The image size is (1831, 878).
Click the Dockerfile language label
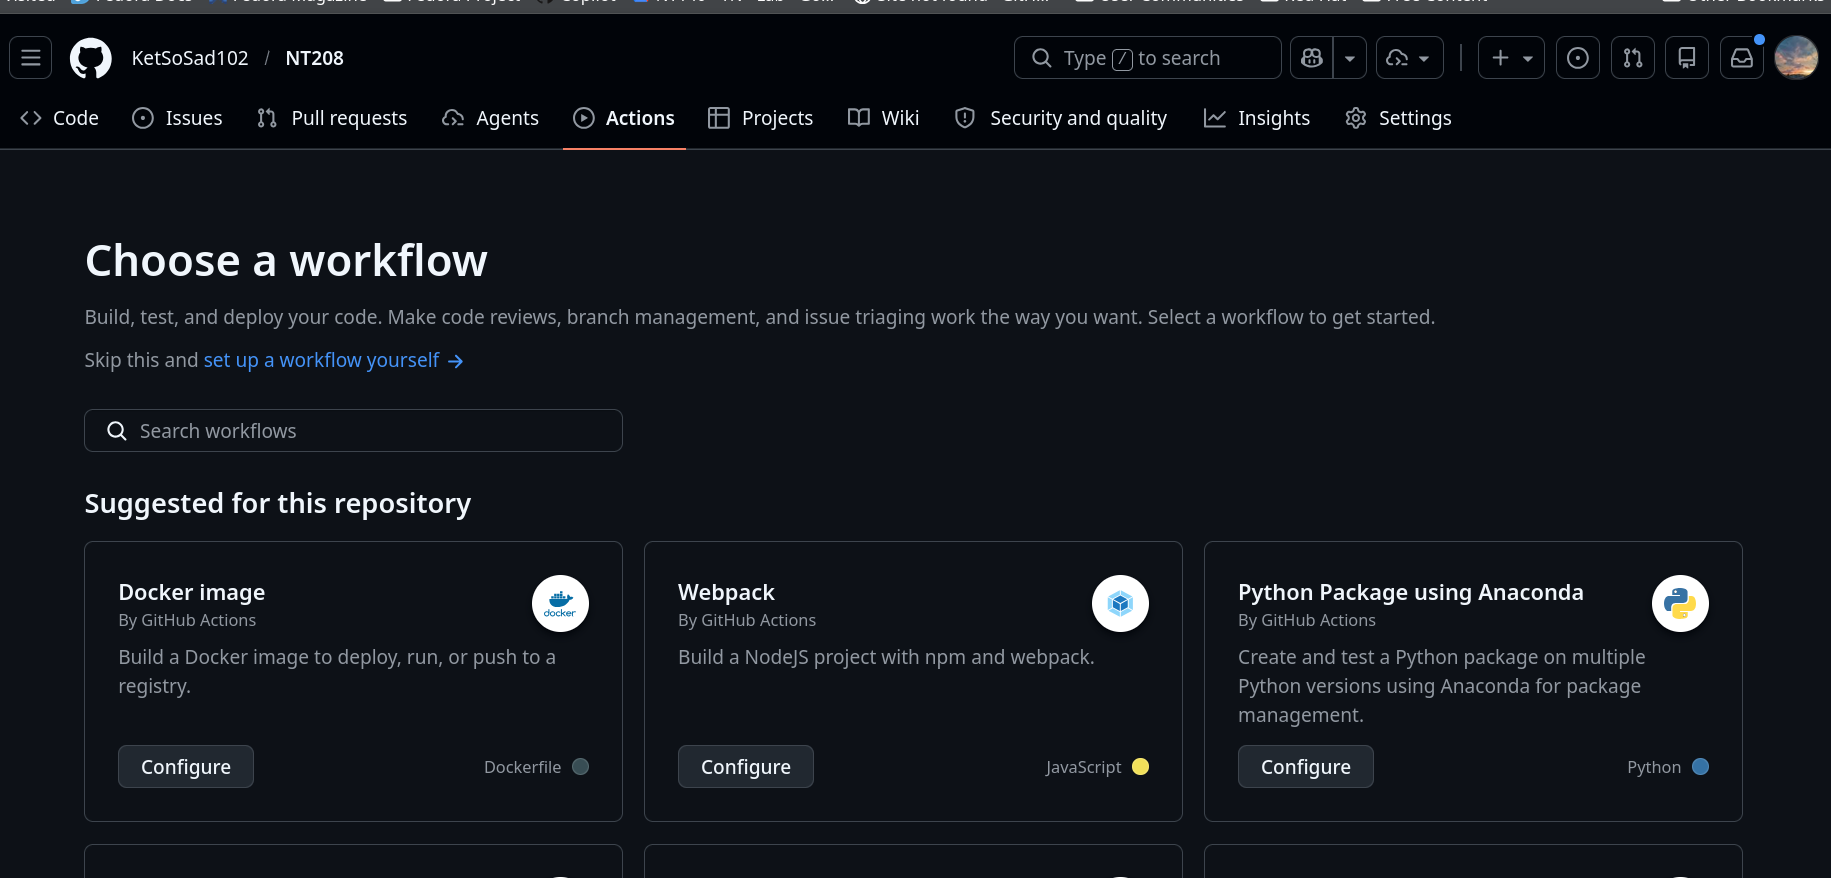tap(523, 767)
